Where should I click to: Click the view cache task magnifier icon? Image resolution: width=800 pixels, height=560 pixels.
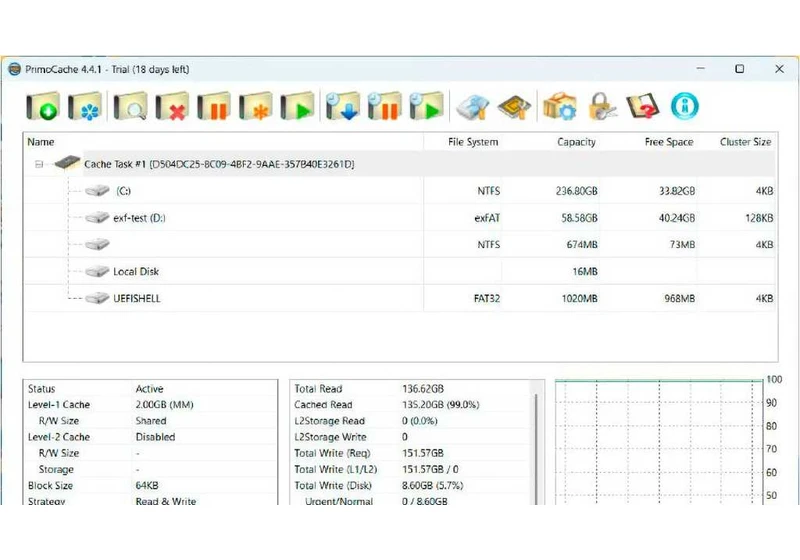[x=131, y=106]
